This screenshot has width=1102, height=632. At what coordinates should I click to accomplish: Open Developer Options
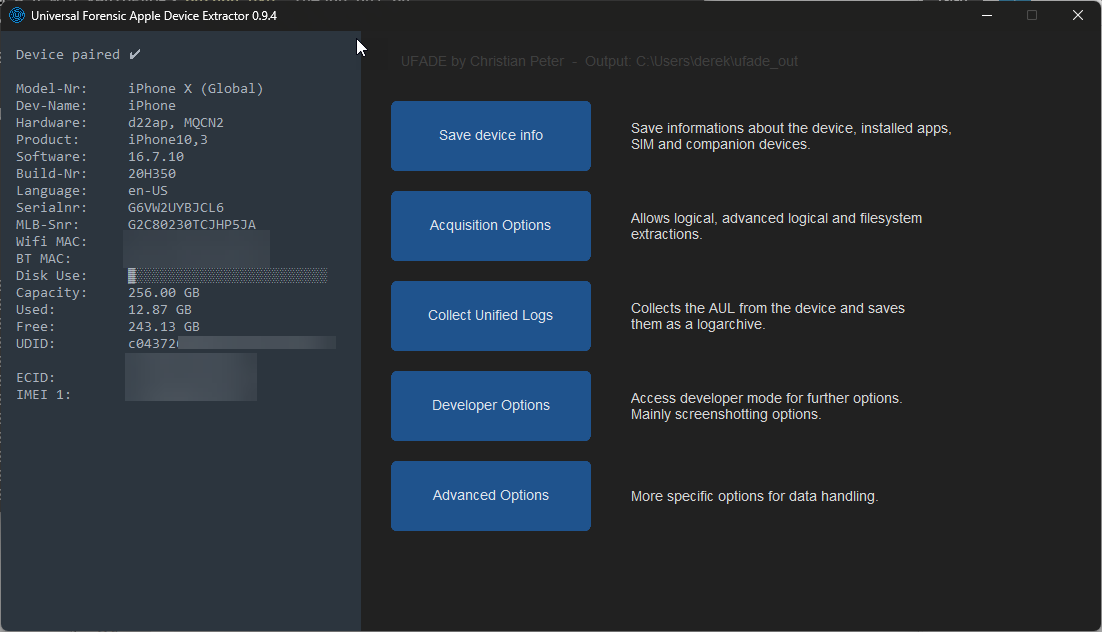click(x=490, y=406)
